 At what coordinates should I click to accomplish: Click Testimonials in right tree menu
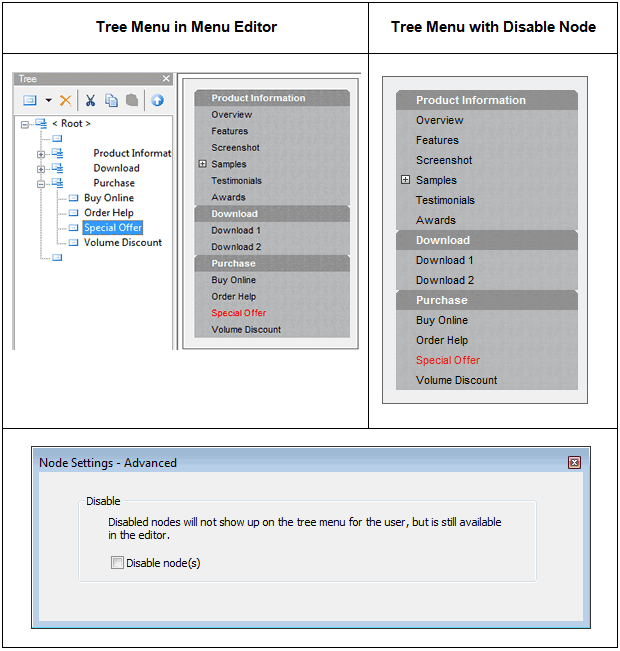(x=445, y=200)
